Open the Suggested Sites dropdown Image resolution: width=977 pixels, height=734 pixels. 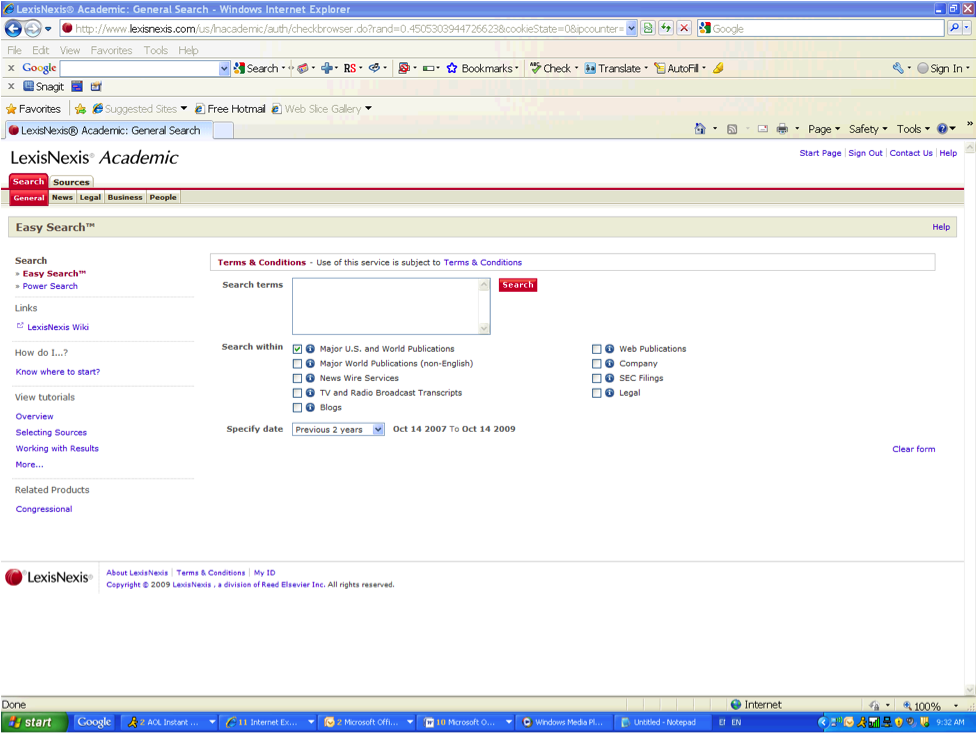(x=184, y=109)
